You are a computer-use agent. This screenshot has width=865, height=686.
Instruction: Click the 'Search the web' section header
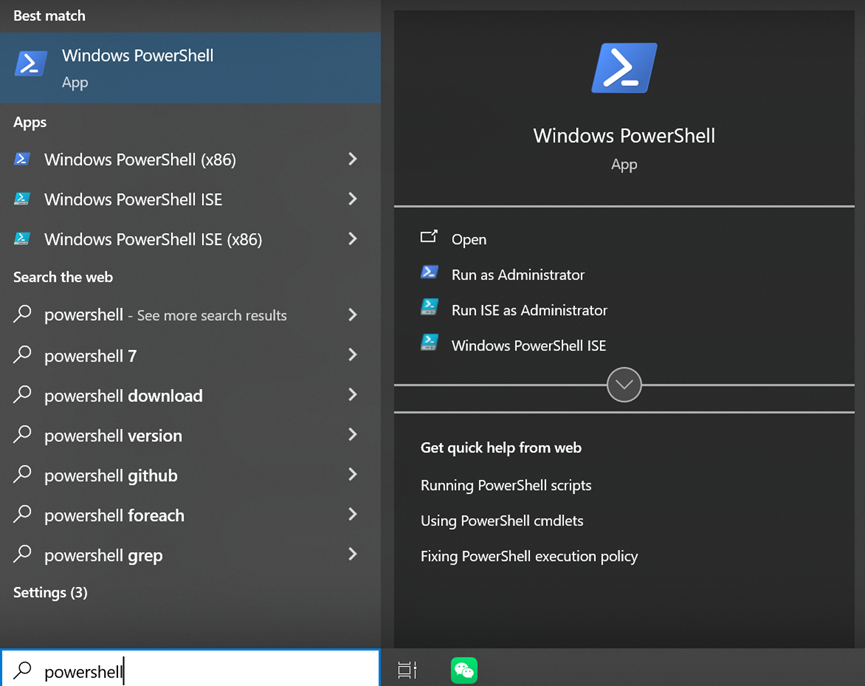coord(63,277)
